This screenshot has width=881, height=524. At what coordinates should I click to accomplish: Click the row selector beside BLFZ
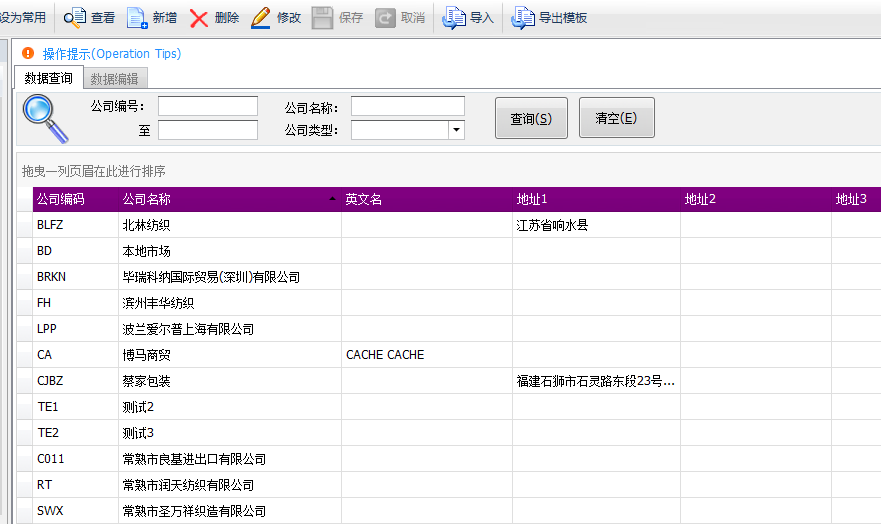[x=25, y=225]
